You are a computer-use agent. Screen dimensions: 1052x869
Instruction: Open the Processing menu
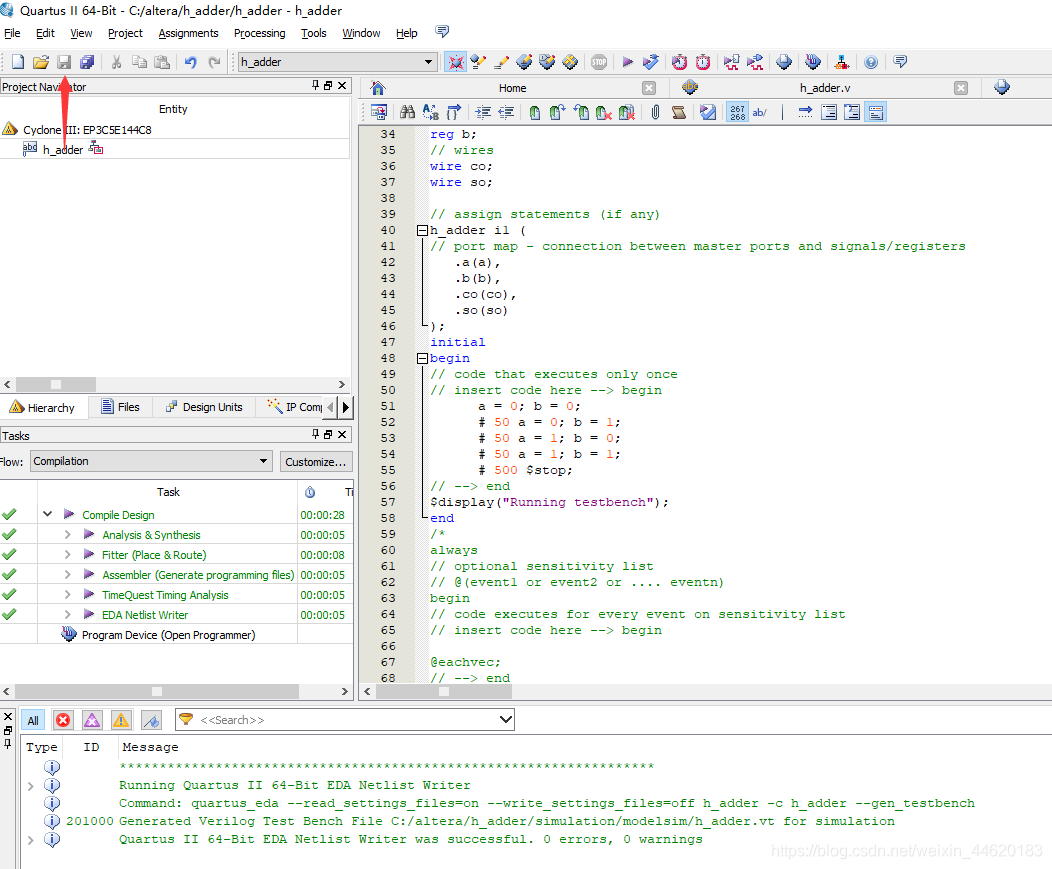pyautogui.click(x=259, y=33)
